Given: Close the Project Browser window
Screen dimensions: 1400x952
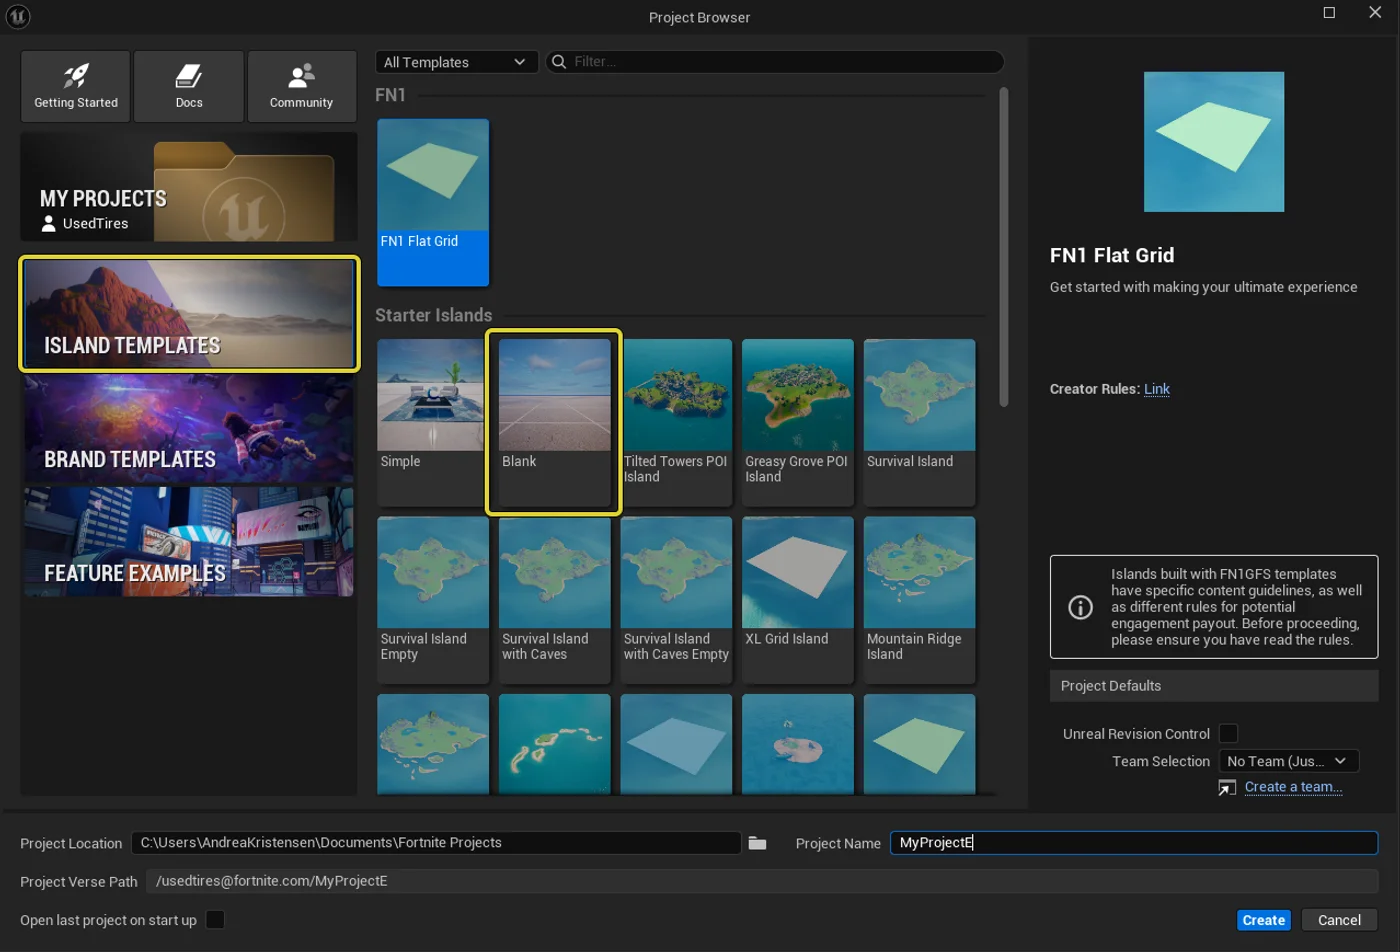Looking at the screenshot, I should pyautogui.click(x=1375, y=13).
